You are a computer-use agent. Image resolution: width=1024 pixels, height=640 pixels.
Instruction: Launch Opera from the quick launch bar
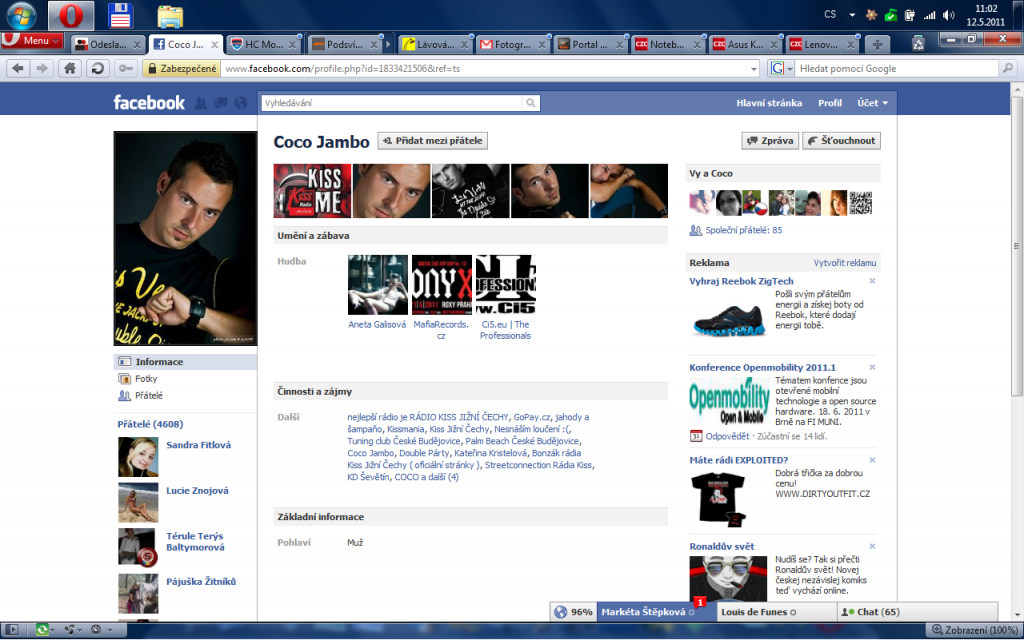(71, 15)
